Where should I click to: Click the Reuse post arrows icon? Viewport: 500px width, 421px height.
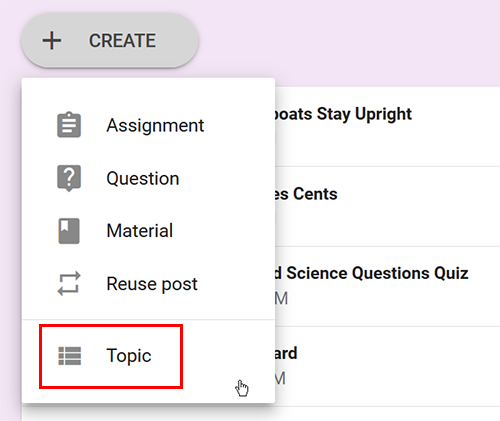point(69,284)
